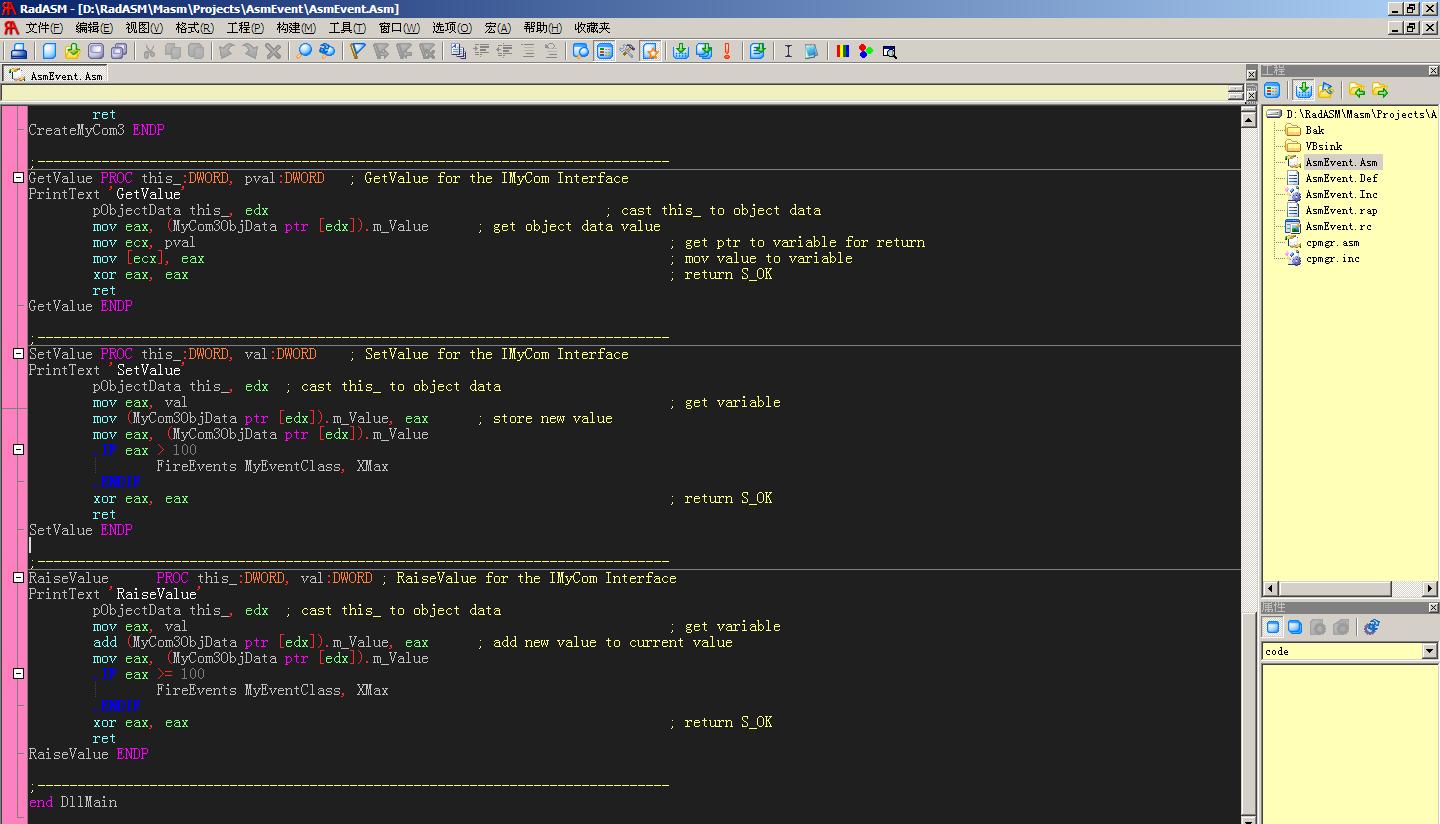This screenshot has height=824, width=1440.
Task: Open the 工程(P) menu
Action: pos(245,28)
